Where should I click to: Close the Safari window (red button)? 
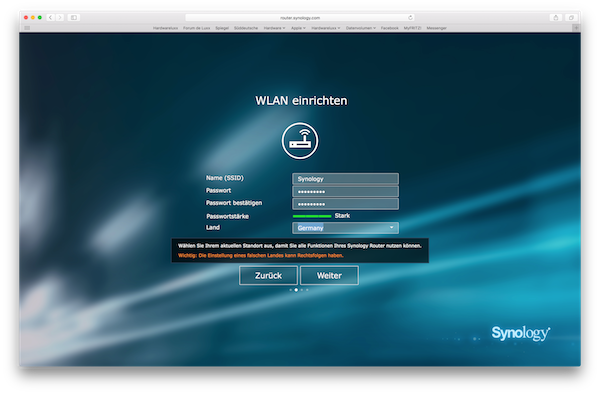(26, 18)
